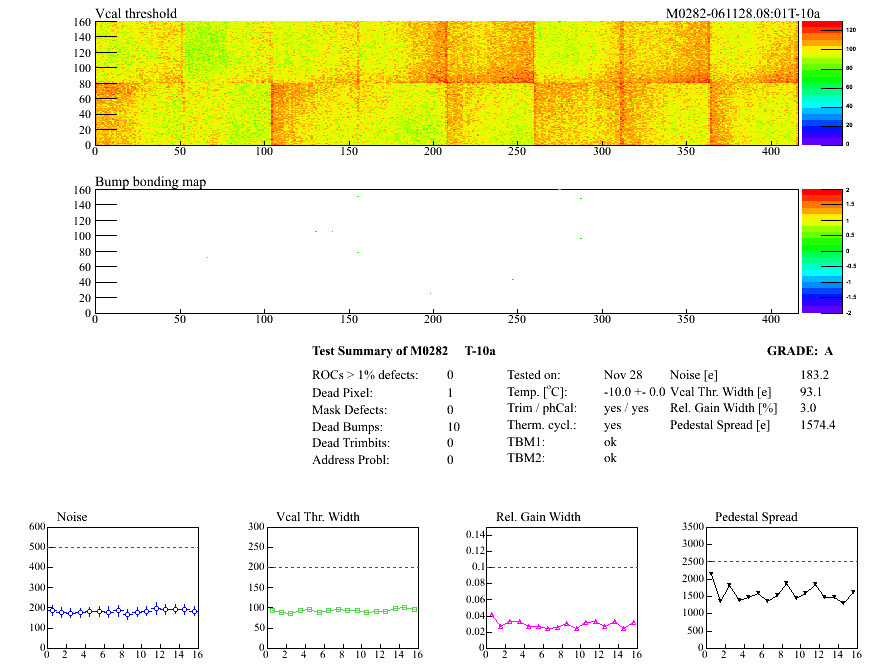Click the Pedestal Spread [e] value 1574.4
This screenshot has width=896, height=672.
(x=818, y=425)
